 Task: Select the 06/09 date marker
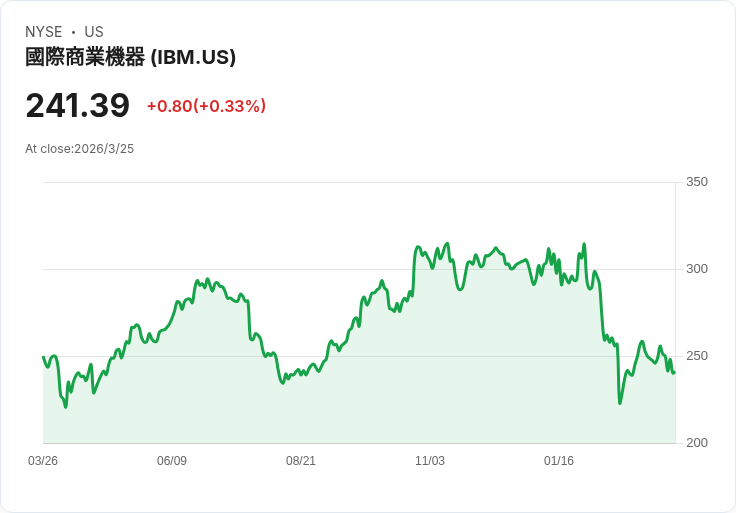coord(172,461)
